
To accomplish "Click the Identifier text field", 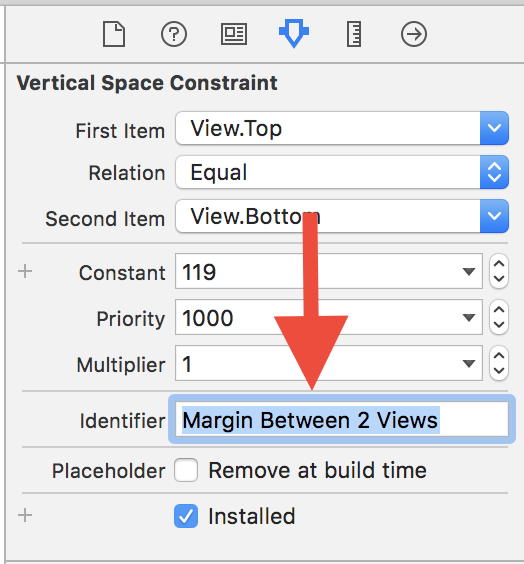I will [342, 419].
